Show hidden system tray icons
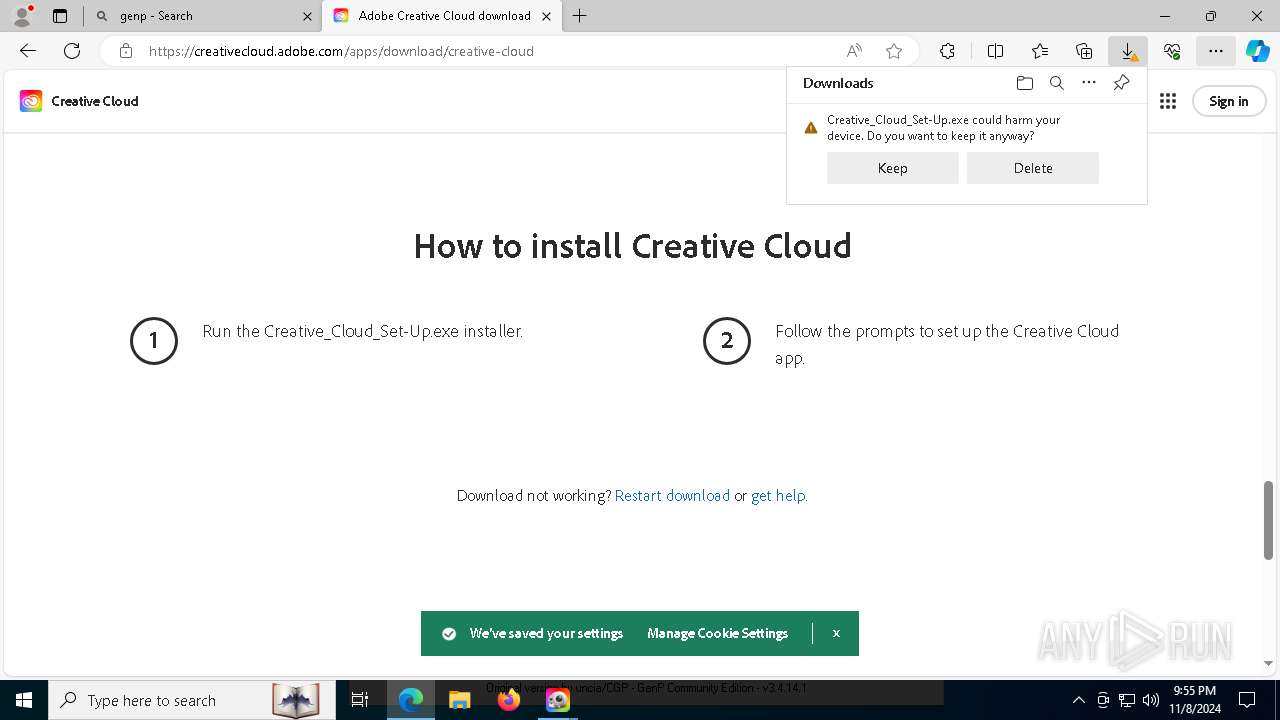Viewport: 1280px width, 720px height. [1078, 700]
